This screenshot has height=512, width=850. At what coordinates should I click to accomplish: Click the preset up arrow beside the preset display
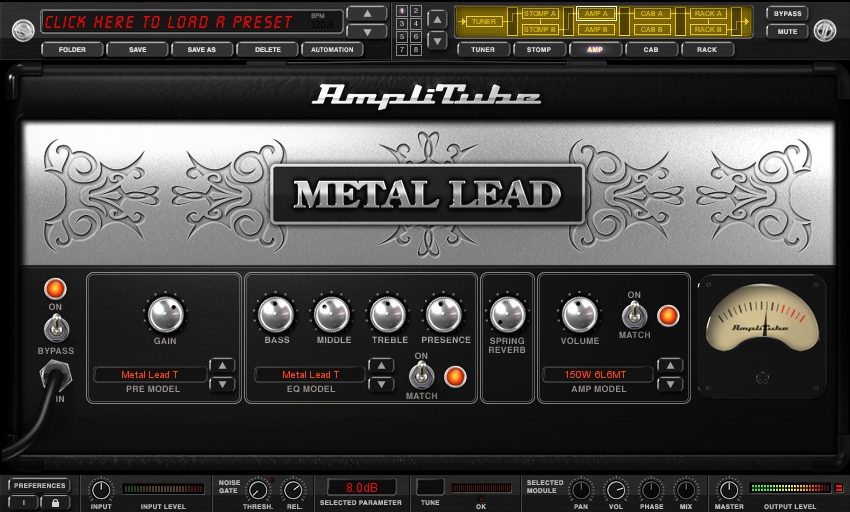pyautogui.click(x=367, y=14)
